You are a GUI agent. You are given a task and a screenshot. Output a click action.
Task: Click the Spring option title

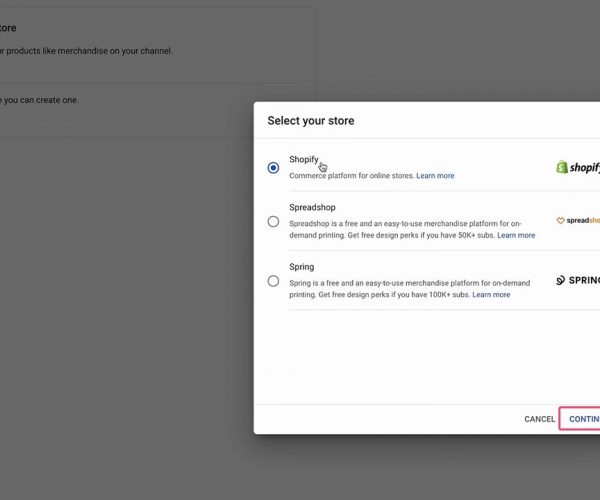[302, 267]
